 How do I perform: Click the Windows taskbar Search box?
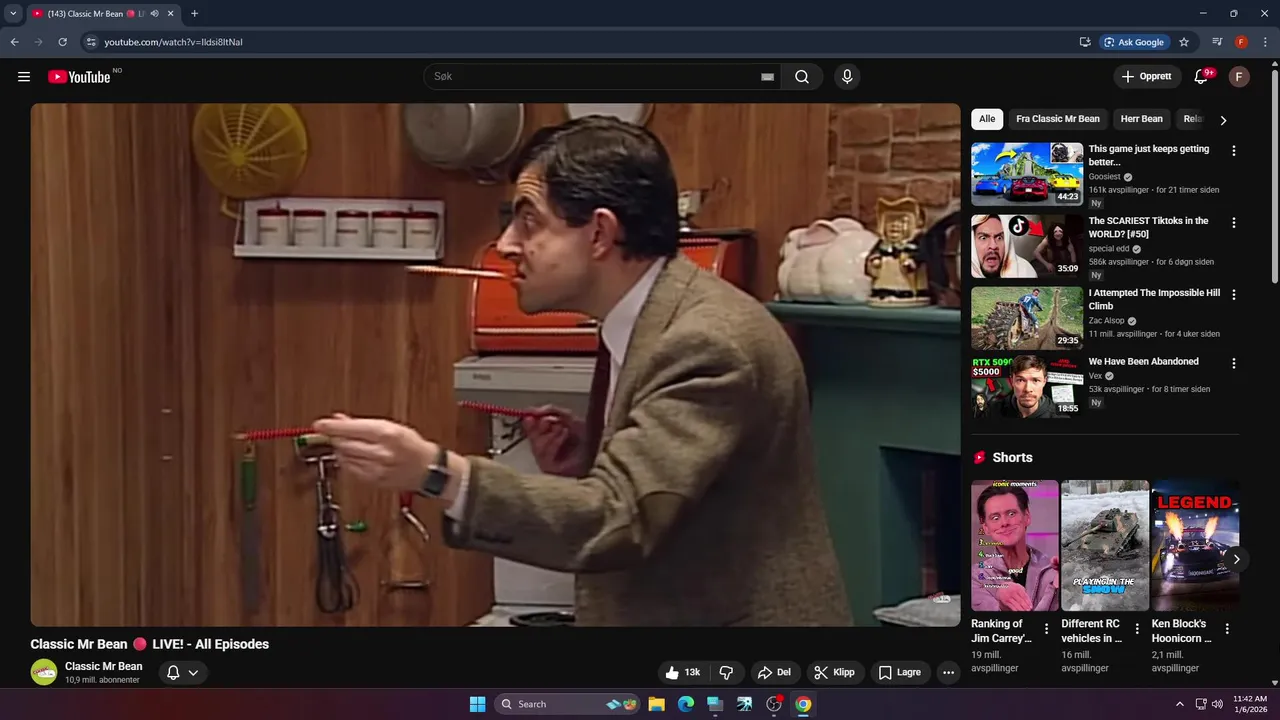(x=568, y=704)
